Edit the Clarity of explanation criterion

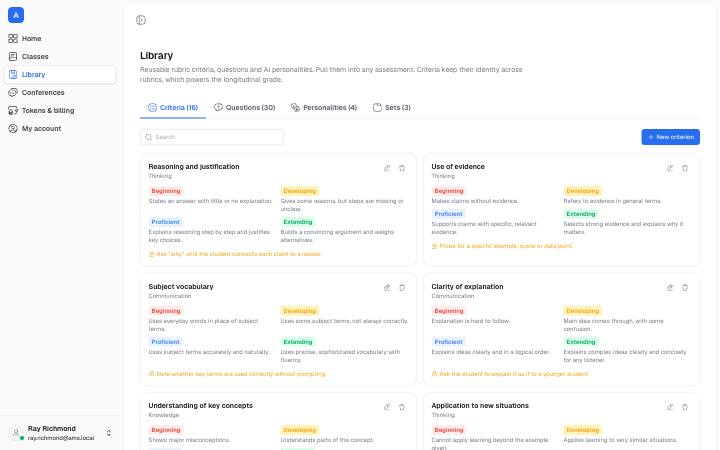tap(670, 287)
